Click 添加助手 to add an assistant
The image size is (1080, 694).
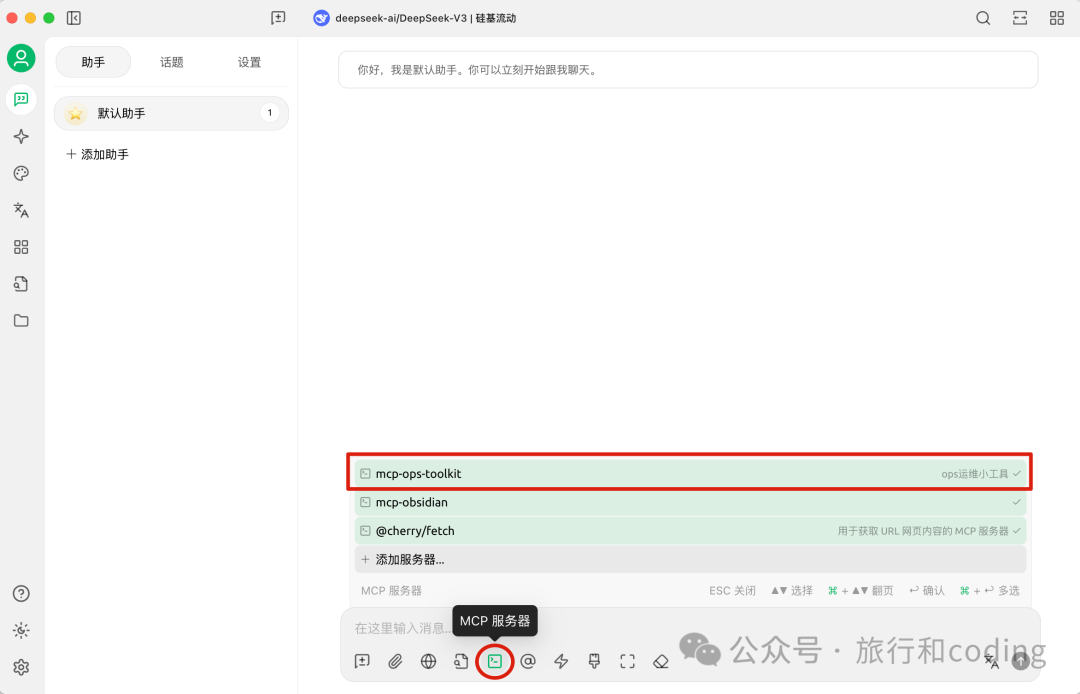click(x=97, y=154)
